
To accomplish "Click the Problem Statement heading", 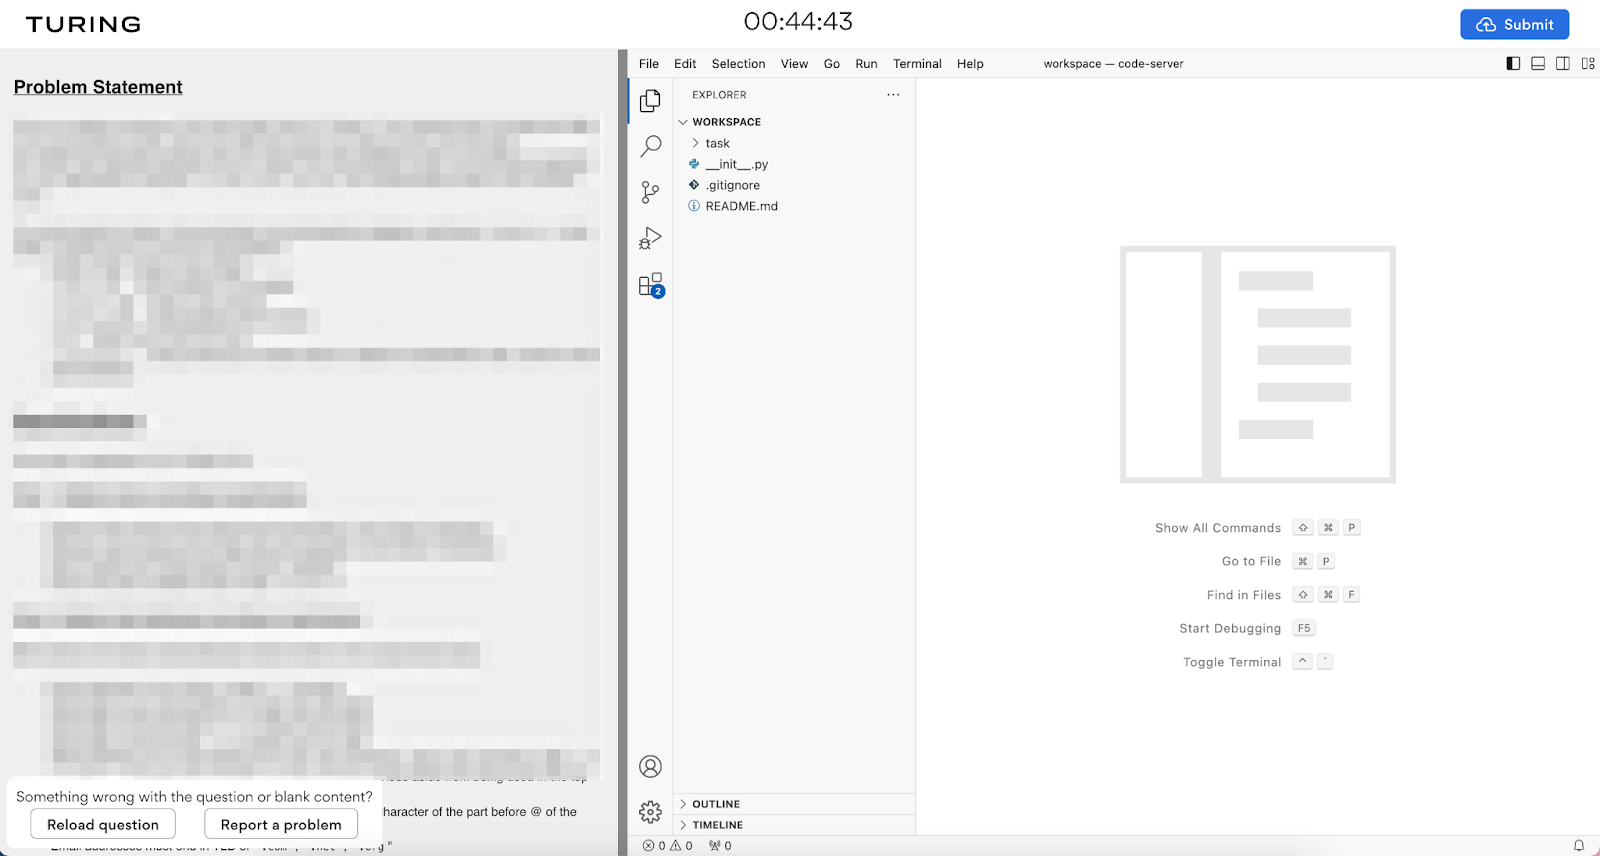I will coord(98,87).
